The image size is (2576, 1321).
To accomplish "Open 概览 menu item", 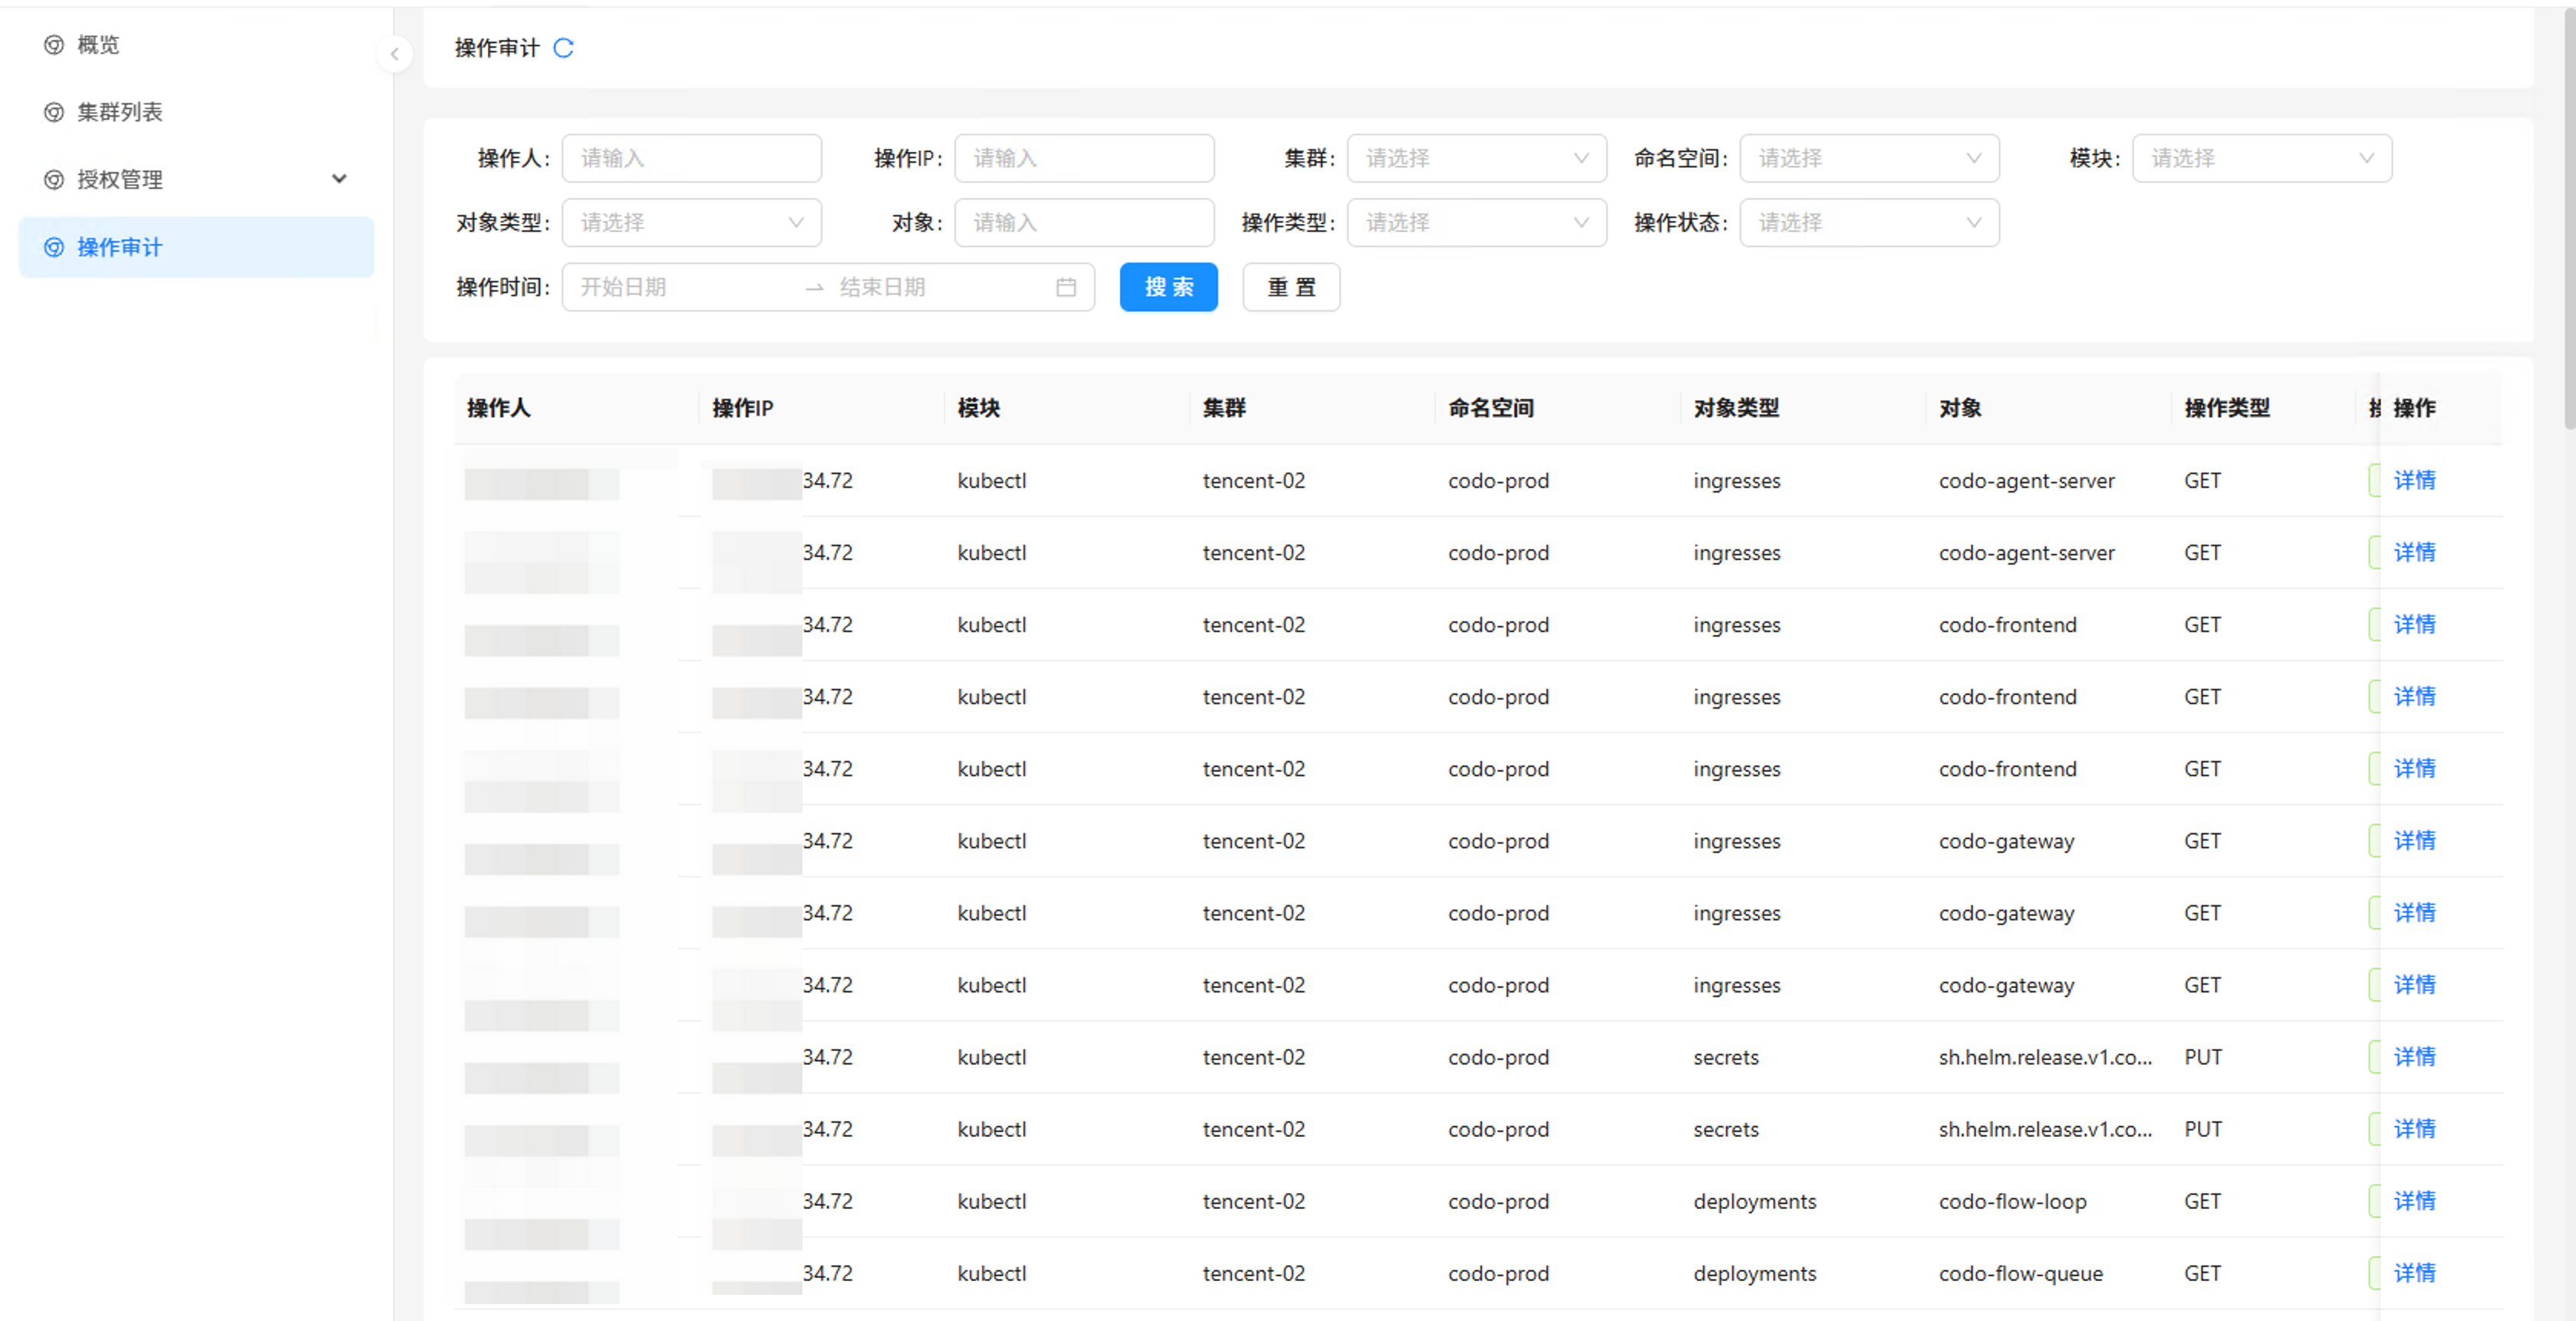I will tap(197, 45).
